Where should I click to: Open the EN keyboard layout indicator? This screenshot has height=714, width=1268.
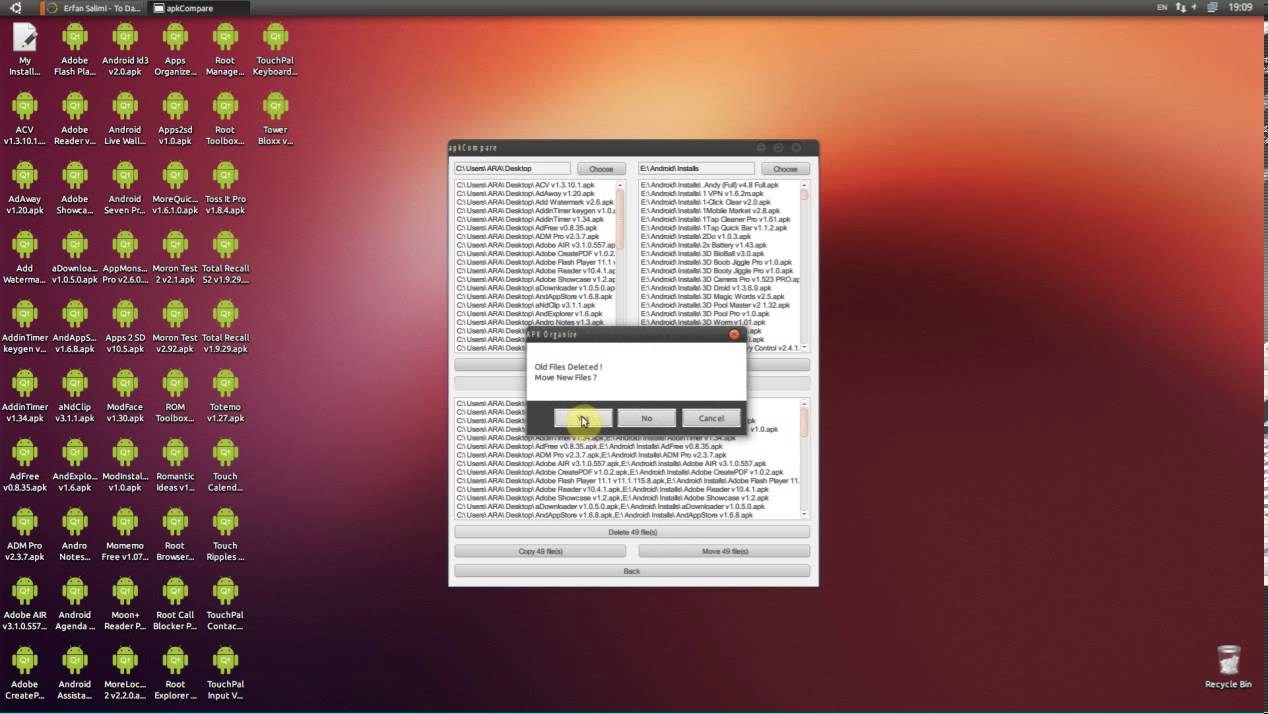pyautogui.click(x=1161, y=7)
